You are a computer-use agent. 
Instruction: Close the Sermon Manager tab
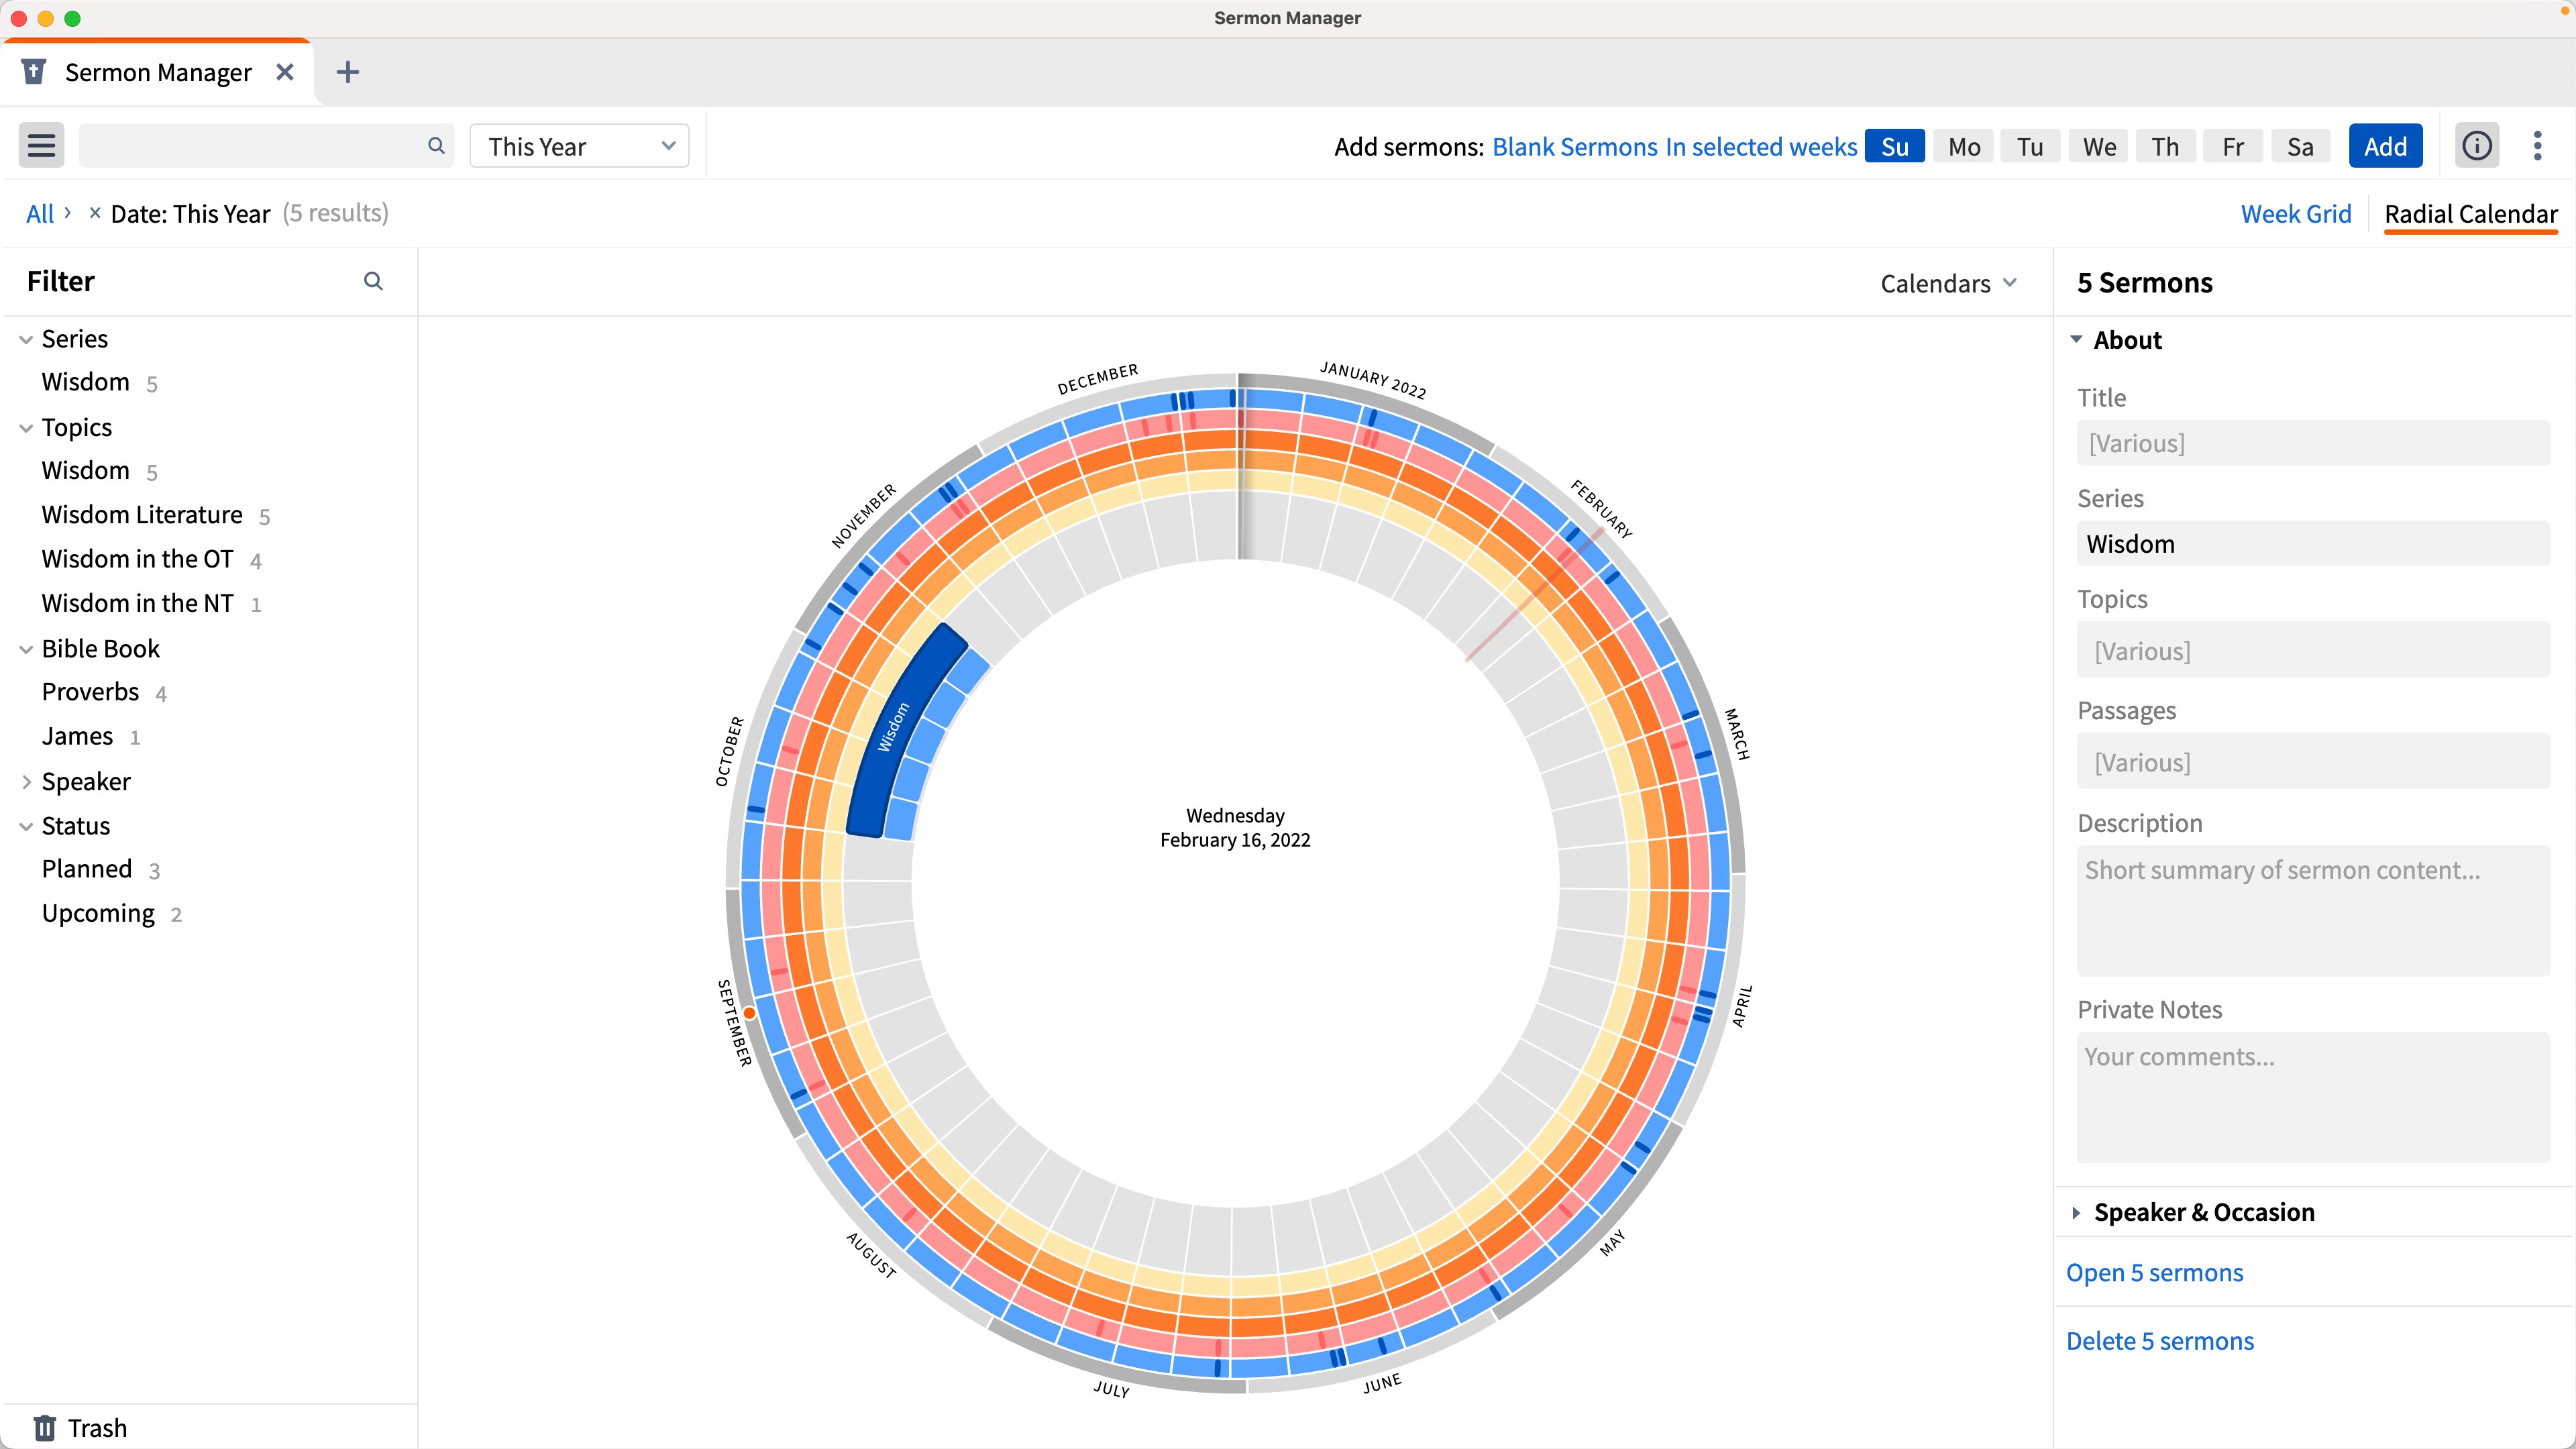click(285, 72)
